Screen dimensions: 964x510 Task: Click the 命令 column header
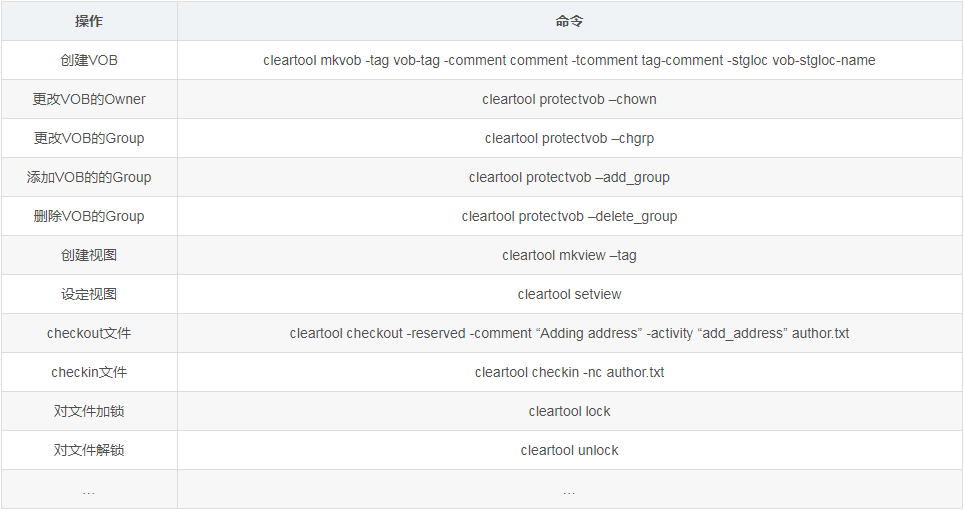(x=569, y=21)
